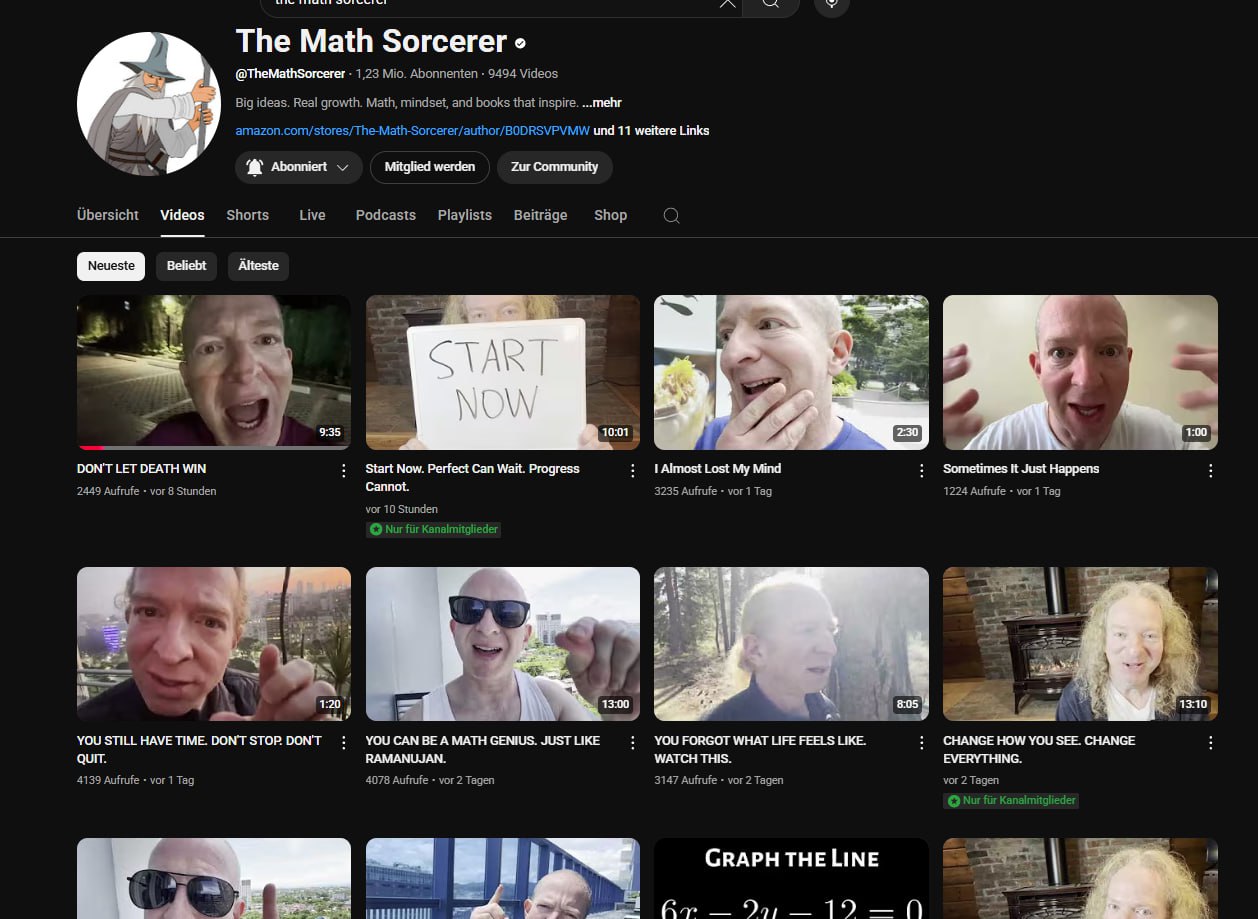
Task: Click the 2449 Aufrufe view count
Action: tap(108, 491)
